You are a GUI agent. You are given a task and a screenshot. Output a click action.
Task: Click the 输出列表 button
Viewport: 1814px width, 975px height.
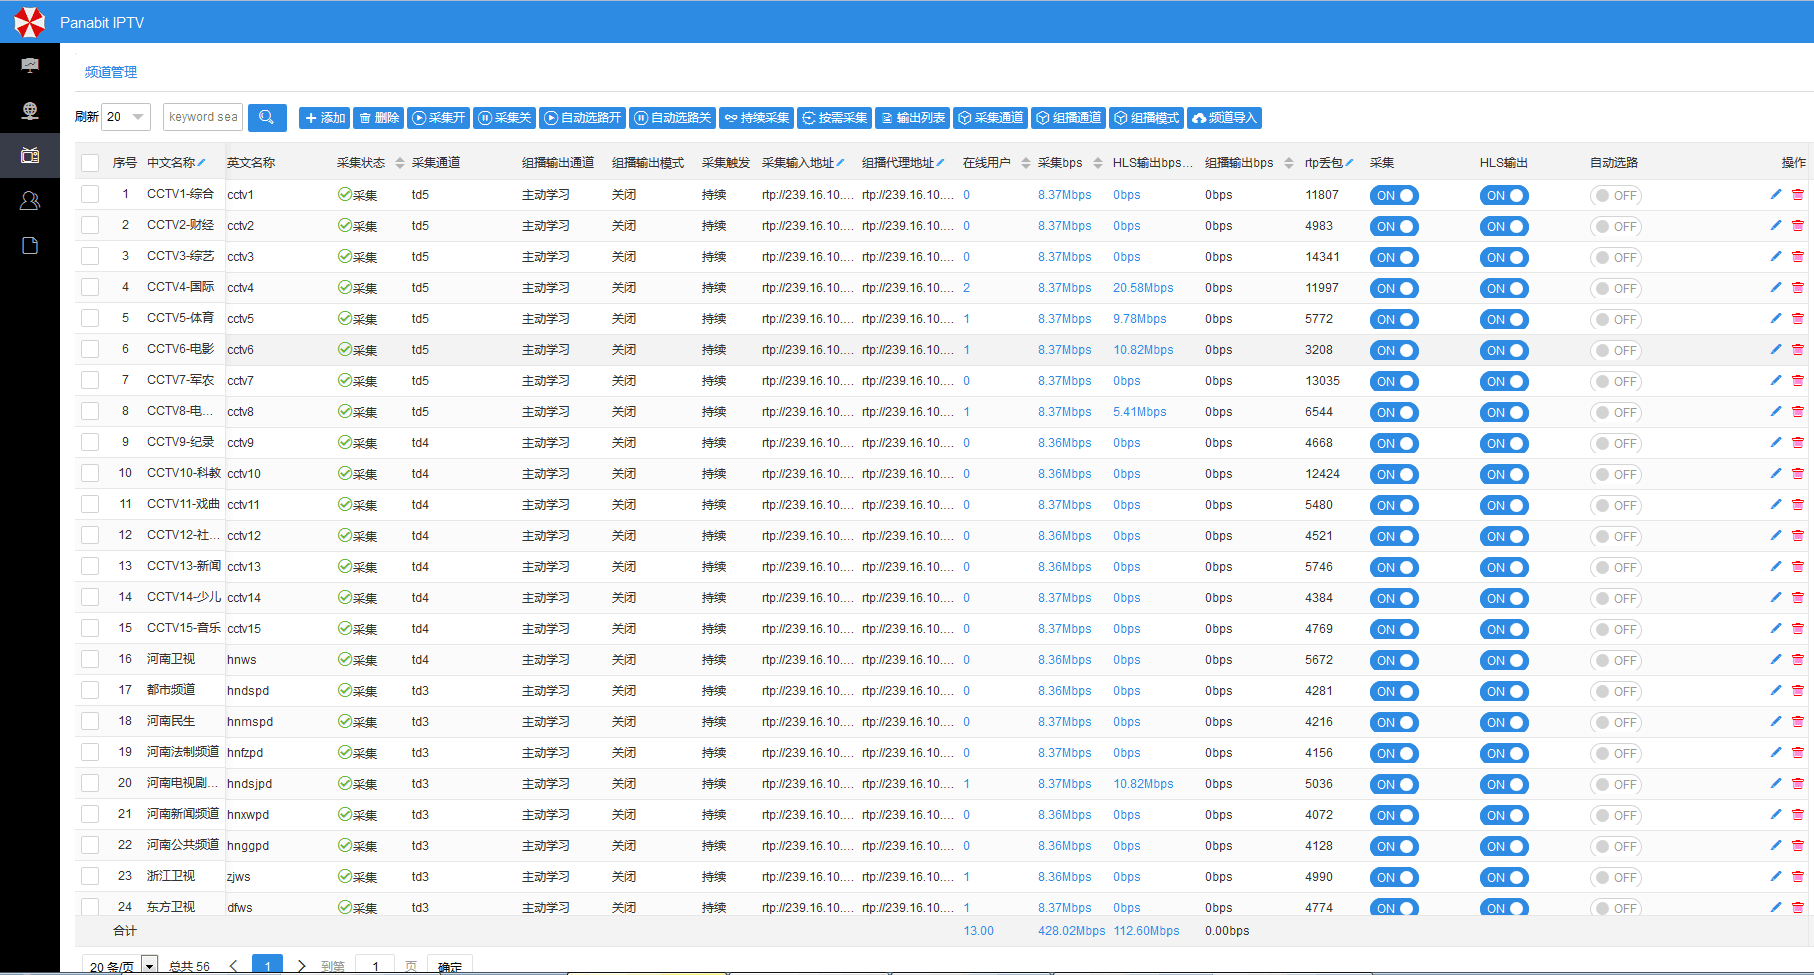(x=913, y=118)
